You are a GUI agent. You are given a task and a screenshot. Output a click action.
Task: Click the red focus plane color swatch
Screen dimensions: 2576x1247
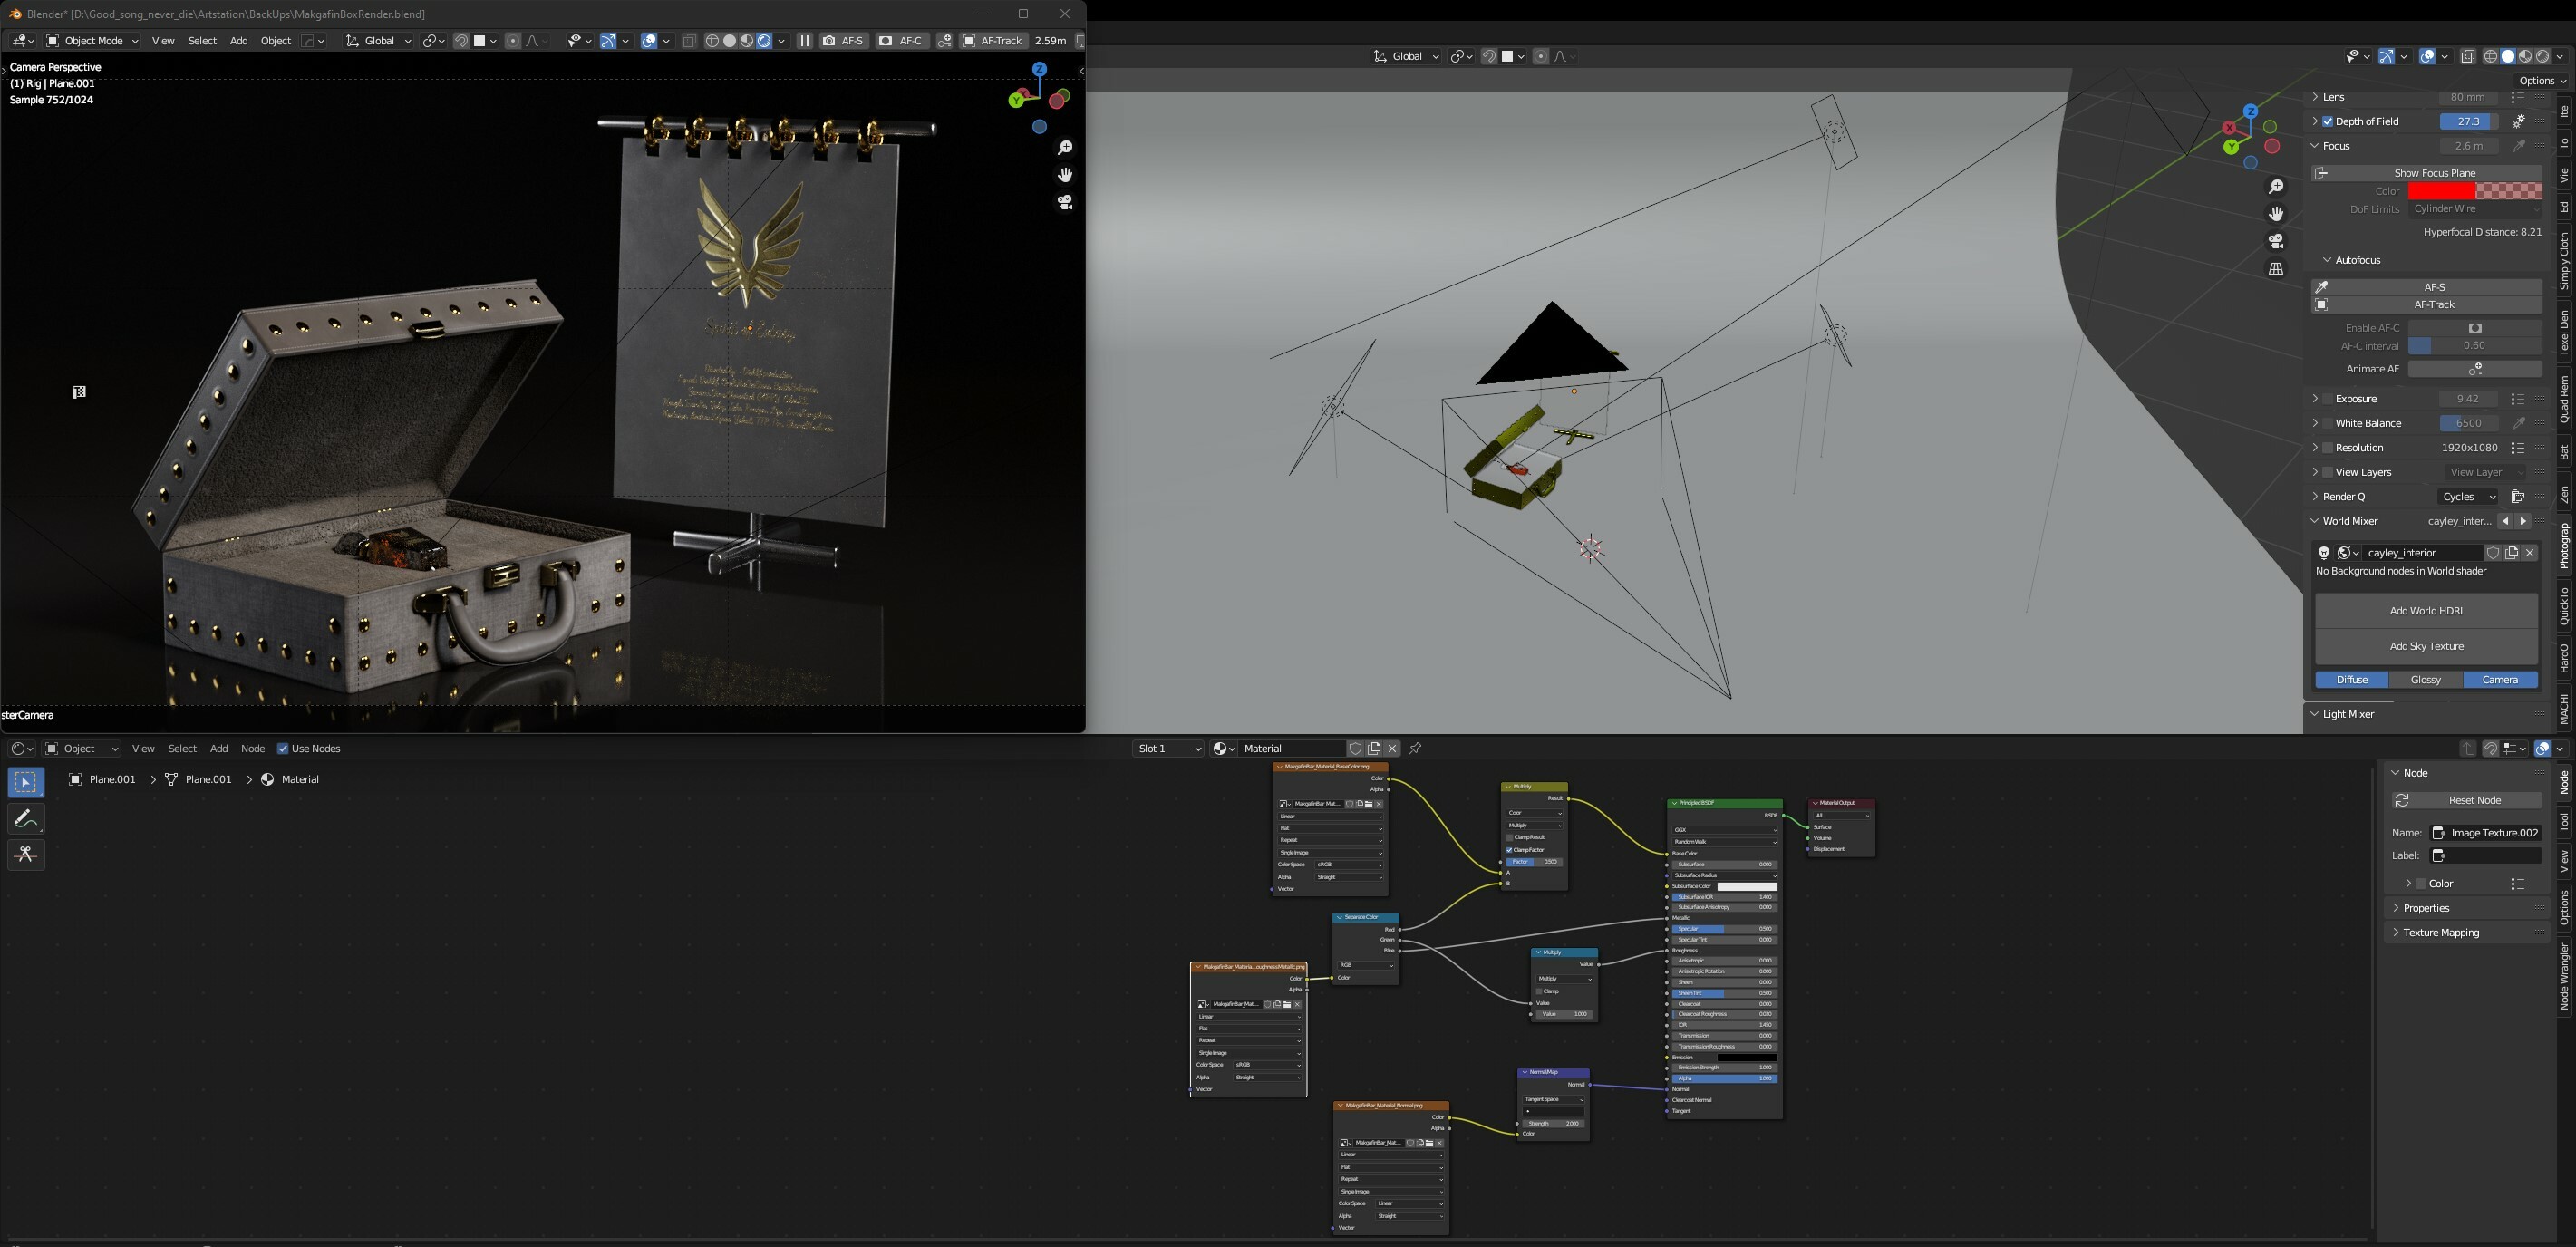[x=2440, y=191]
